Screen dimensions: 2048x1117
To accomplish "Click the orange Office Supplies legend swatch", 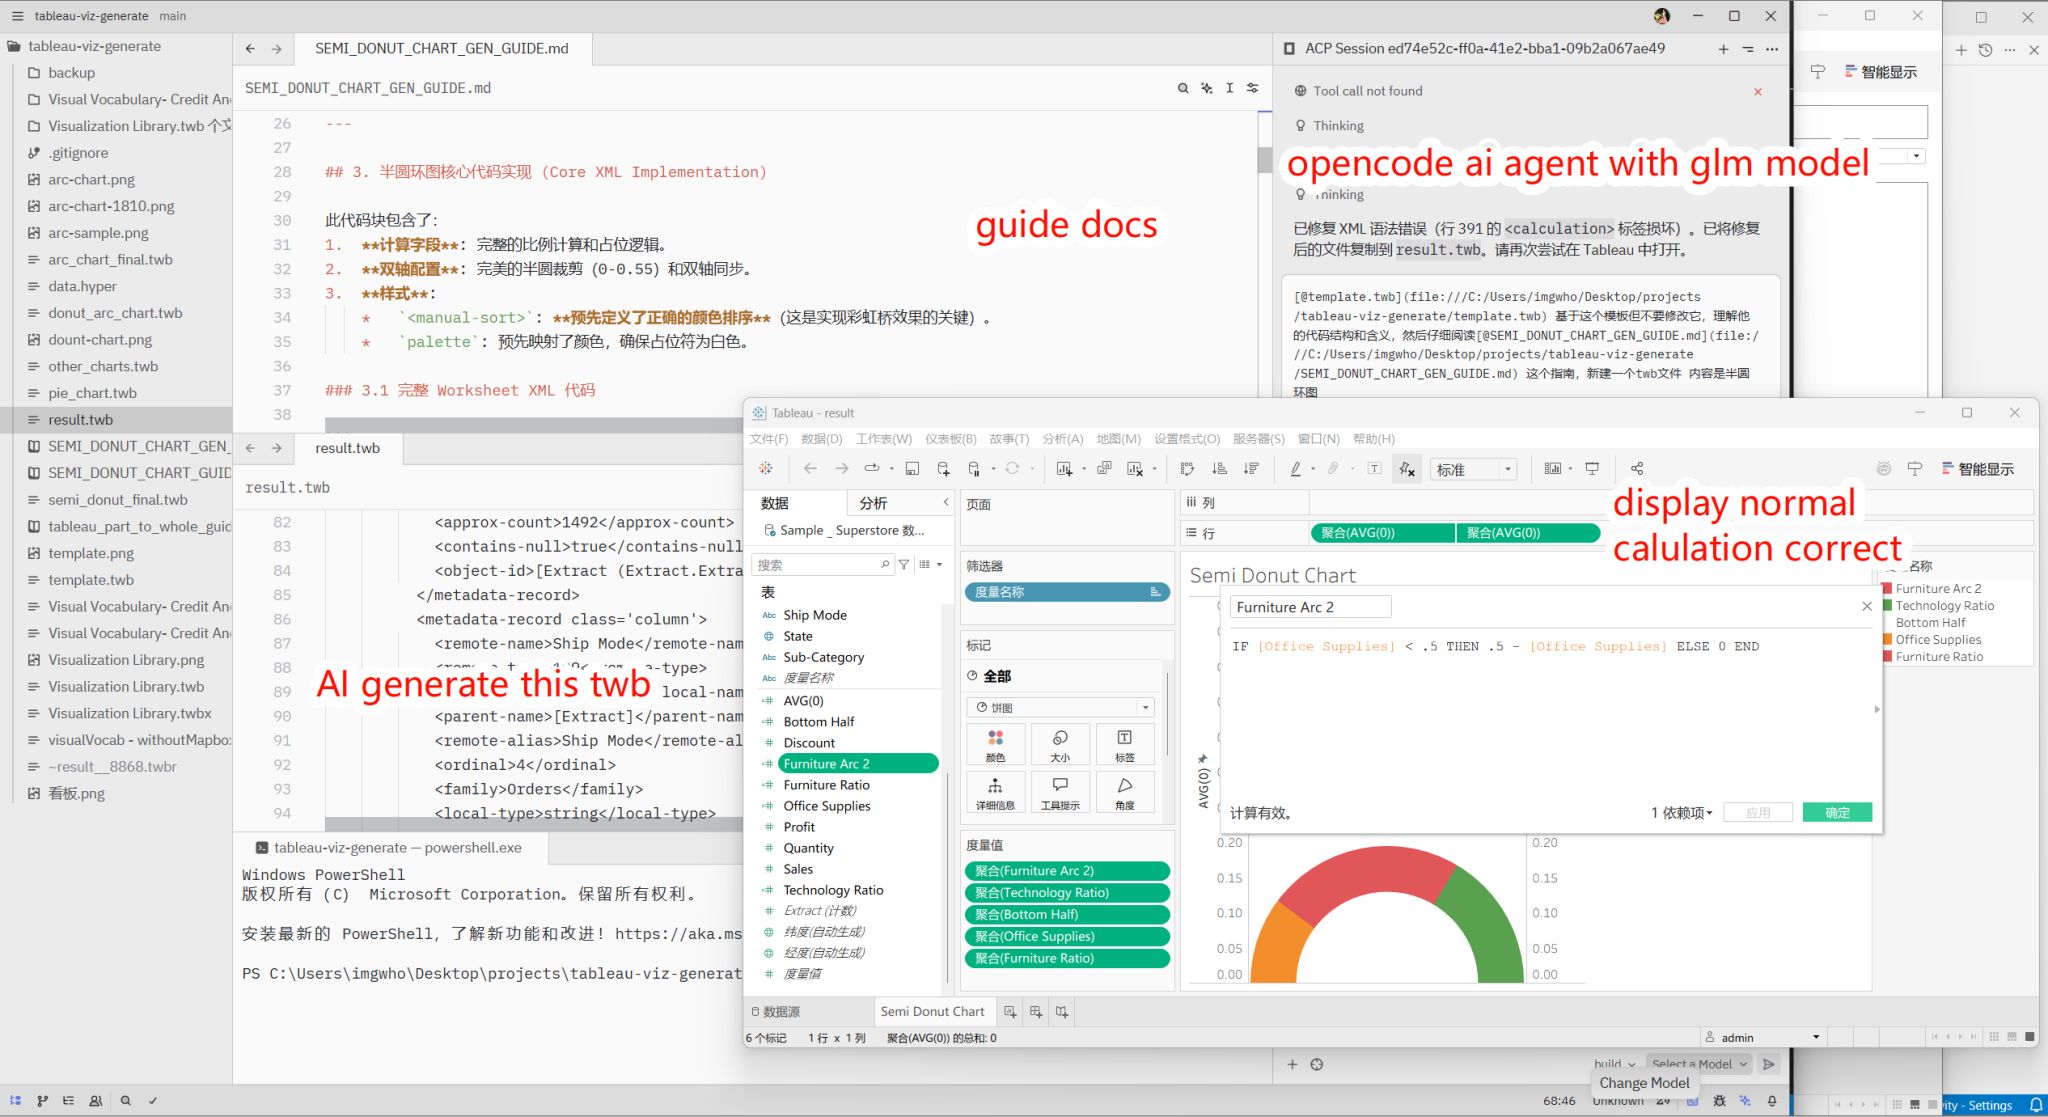I will click(x=1887, y=640).
